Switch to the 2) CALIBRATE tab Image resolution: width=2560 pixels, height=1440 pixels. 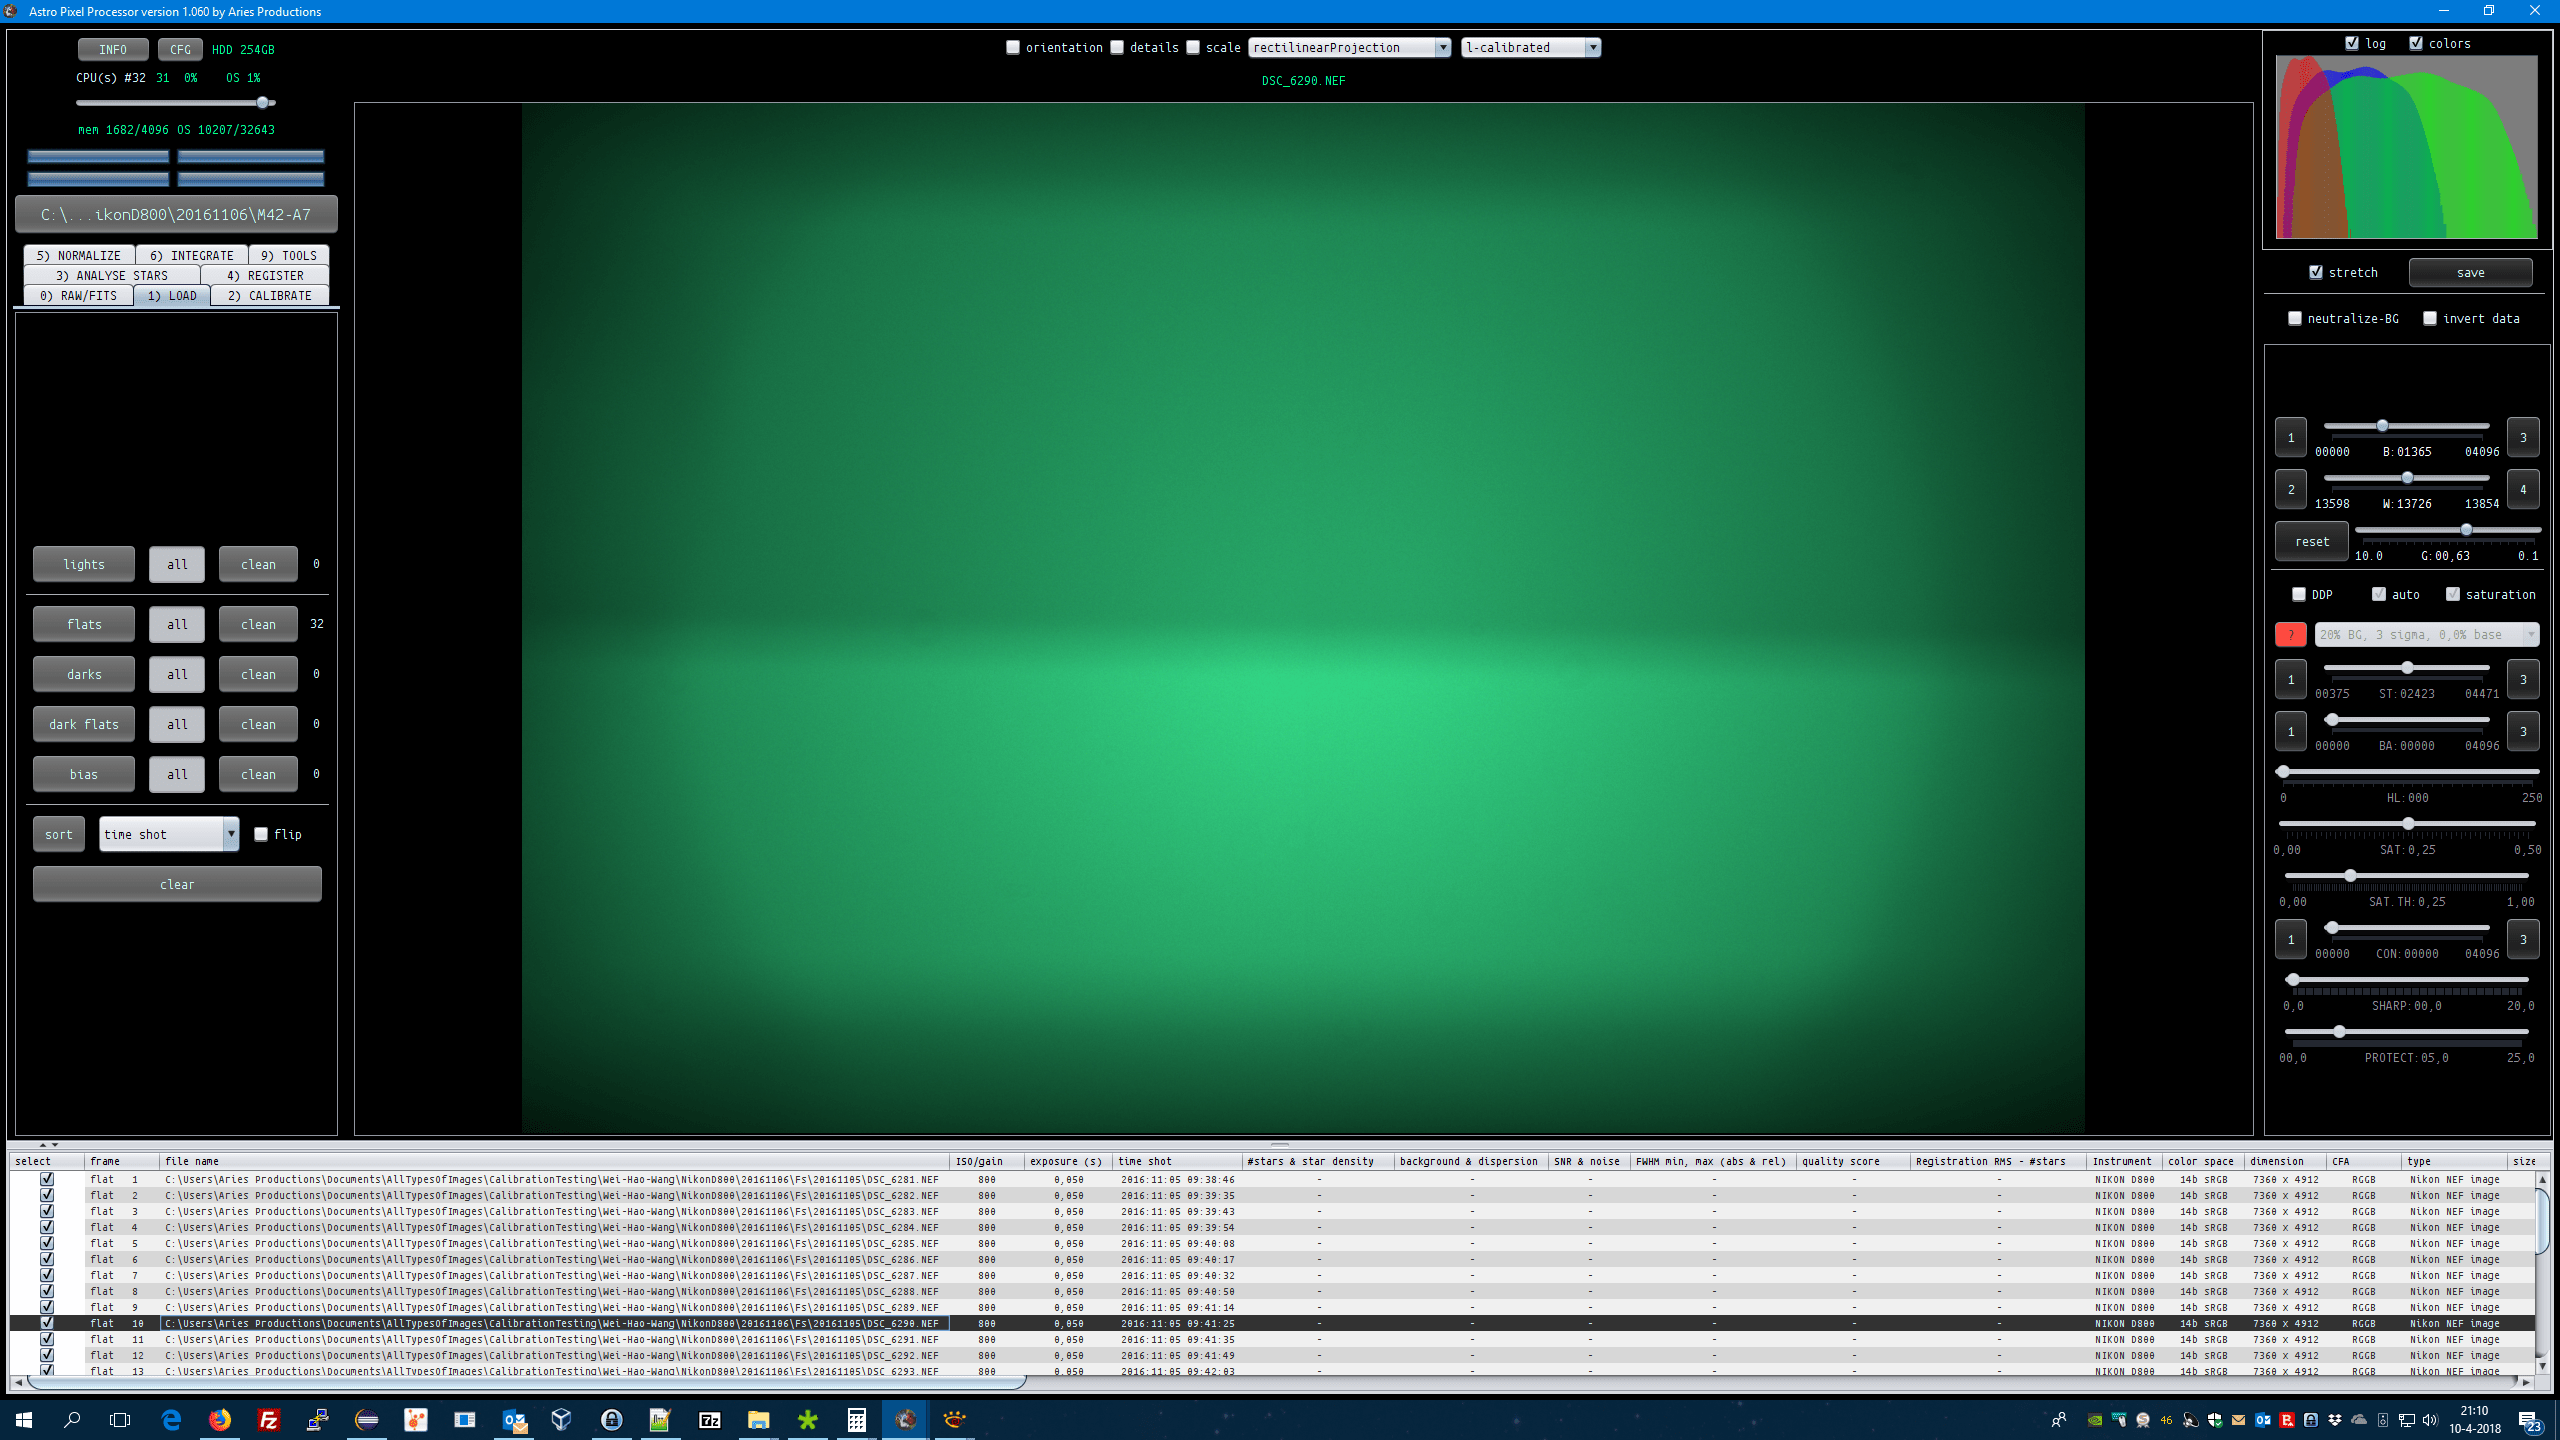(x=270, y=295)
